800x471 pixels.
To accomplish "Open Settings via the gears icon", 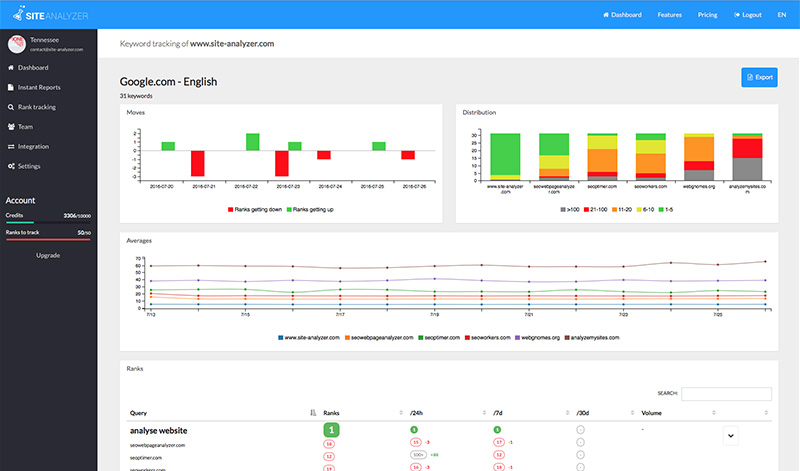I will coord(11,166).
